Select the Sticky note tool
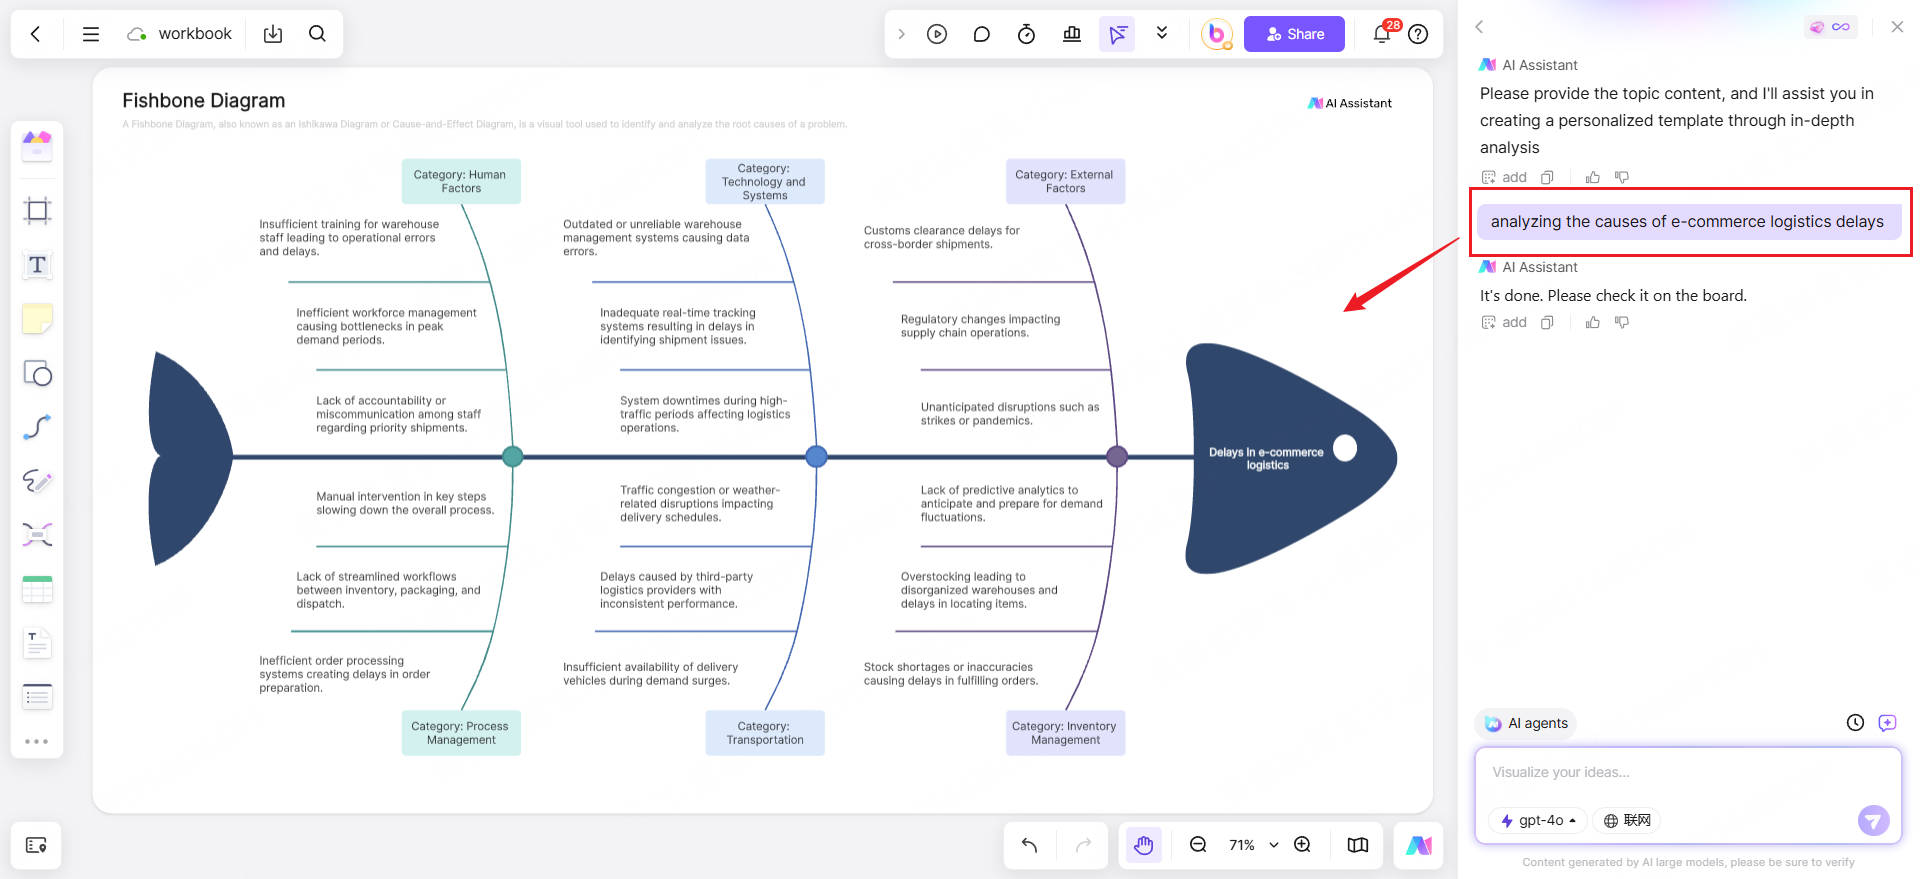This screenshot has height=879, width=1920. [37, 319]
